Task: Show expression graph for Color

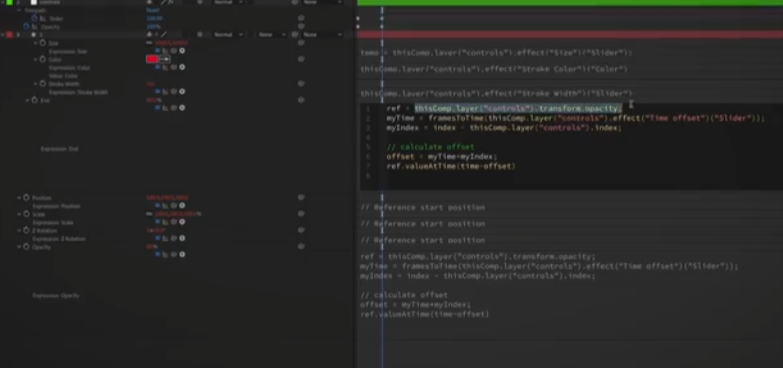Action: tap(165, 67)
